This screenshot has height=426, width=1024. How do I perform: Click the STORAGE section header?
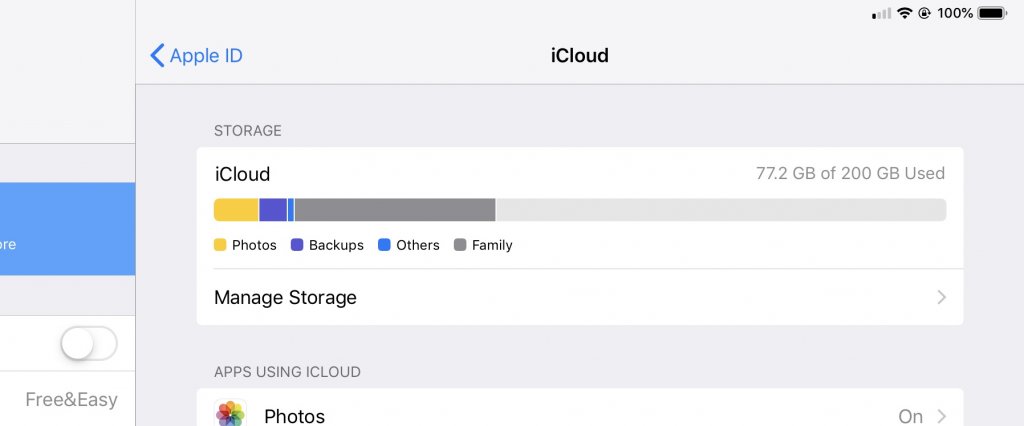[x=248, y=131]
